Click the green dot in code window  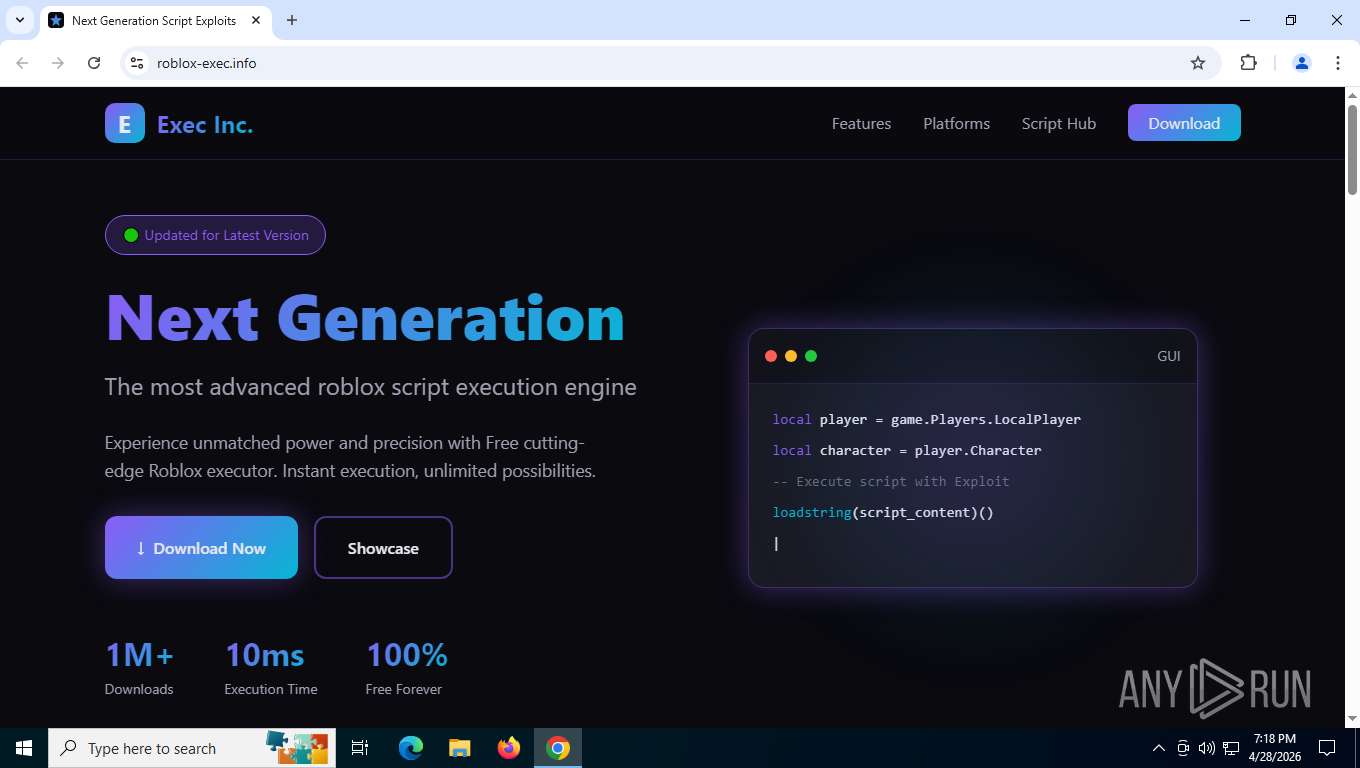click(811, 356)
